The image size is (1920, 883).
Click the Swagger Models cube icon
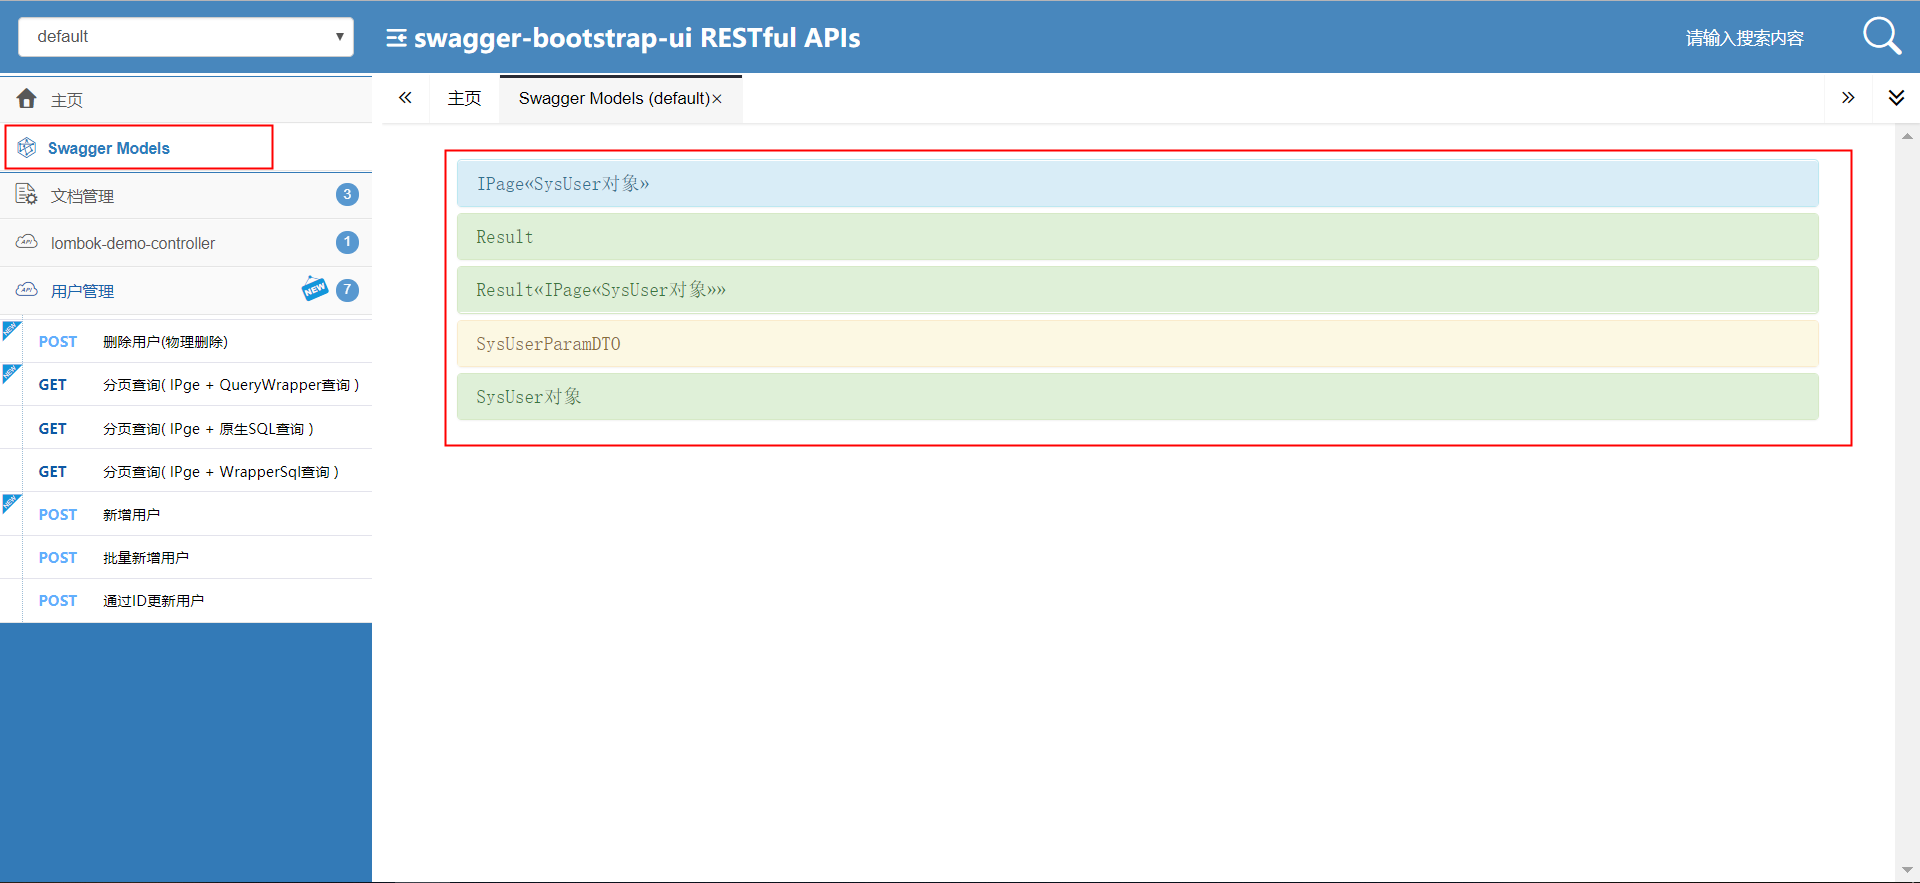(x=27, y=148)
